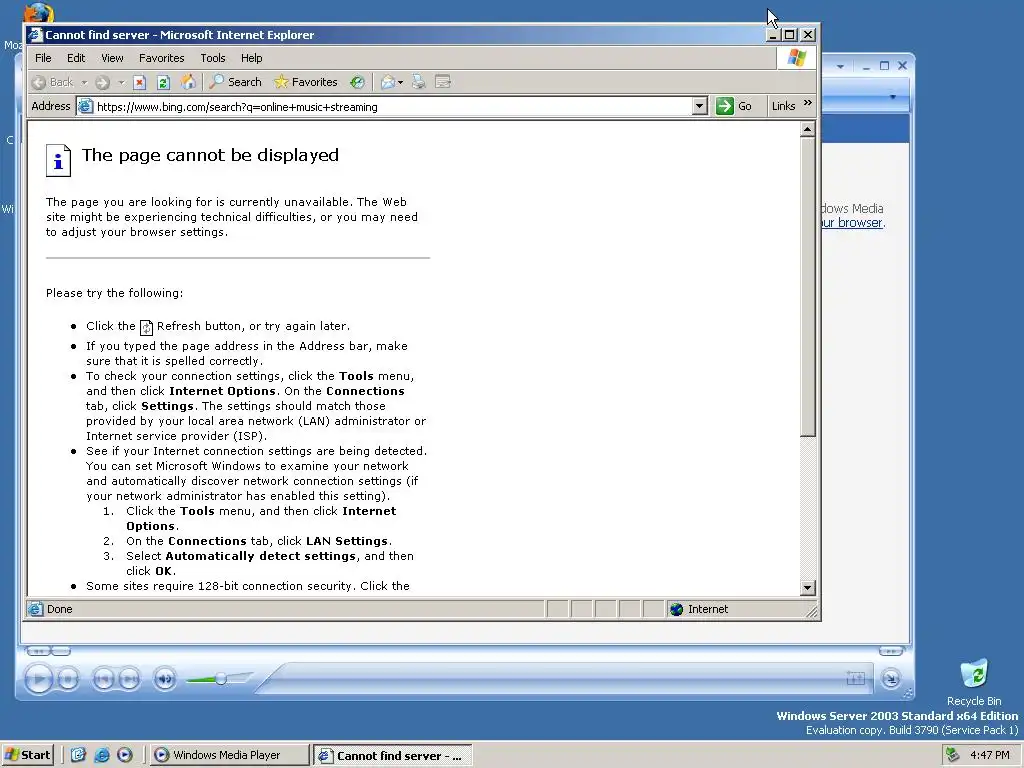Open the File menu
The image size is (1024, 768).
[x=43, y=58]
